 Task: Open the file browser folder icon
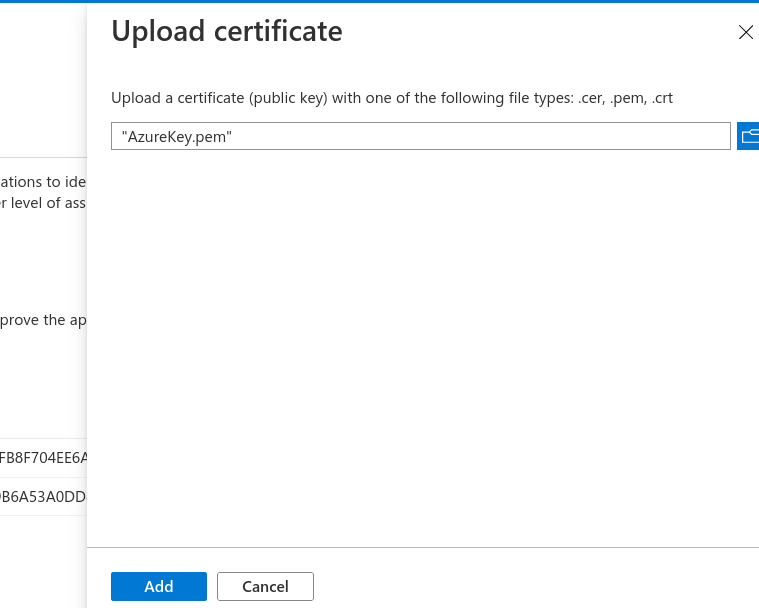748,136
